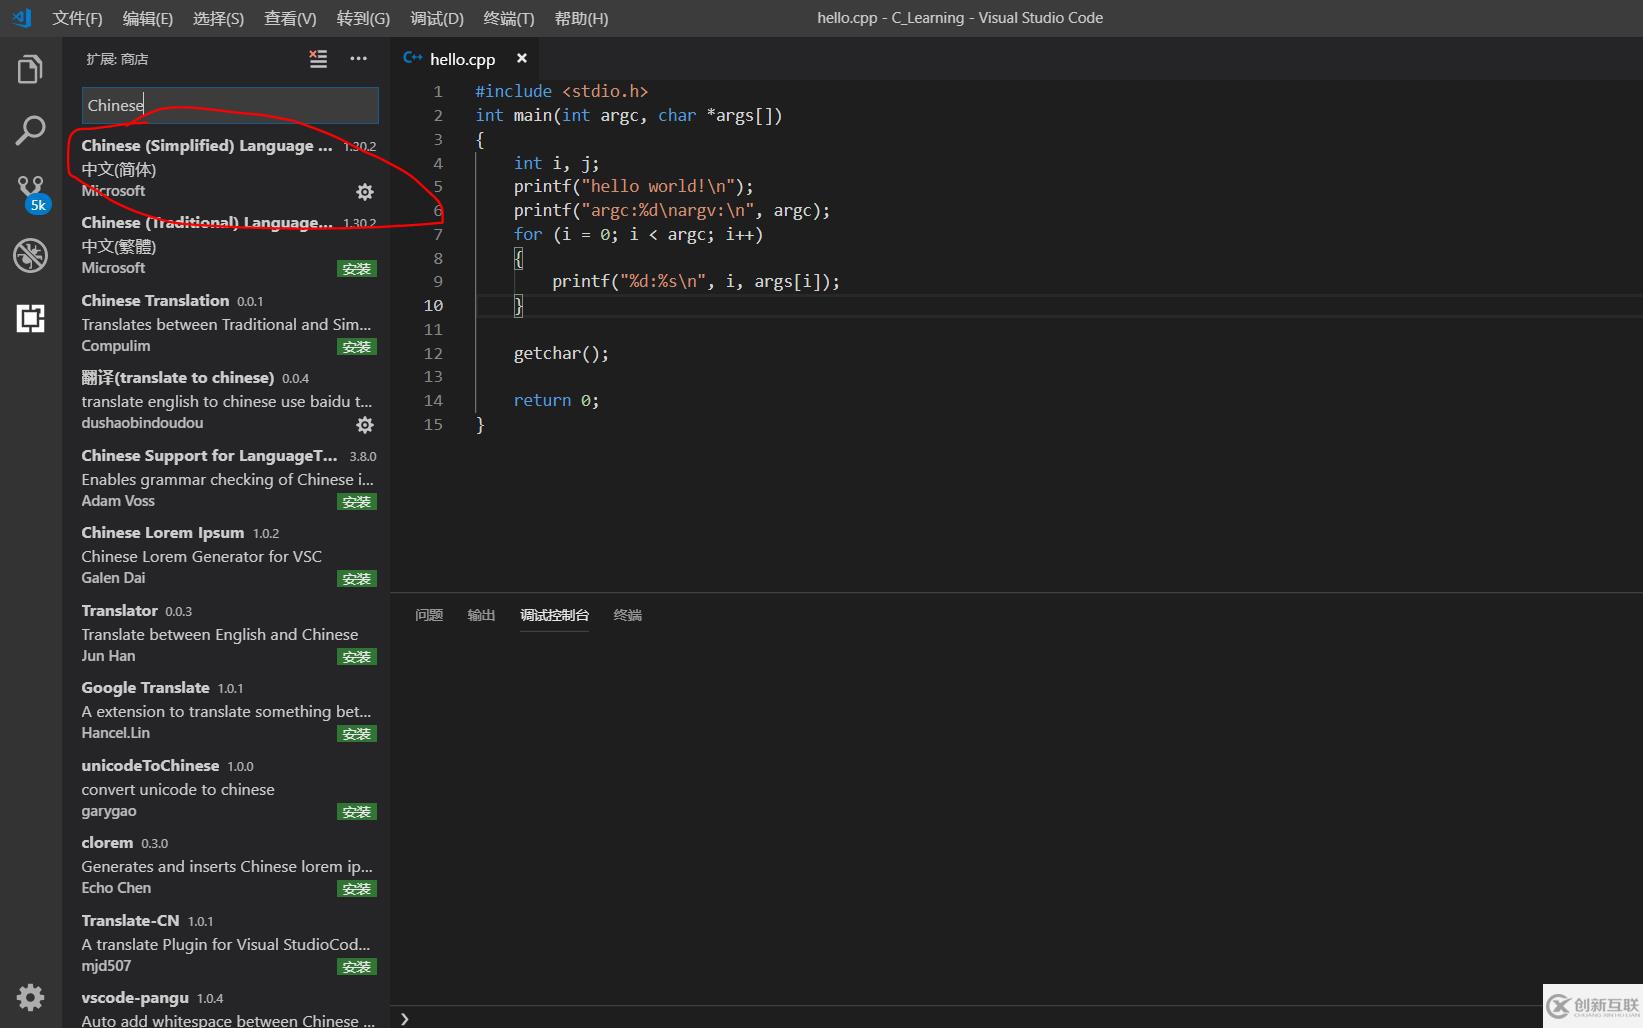Select the clorem 0.3.0 entry

(226, 865)
